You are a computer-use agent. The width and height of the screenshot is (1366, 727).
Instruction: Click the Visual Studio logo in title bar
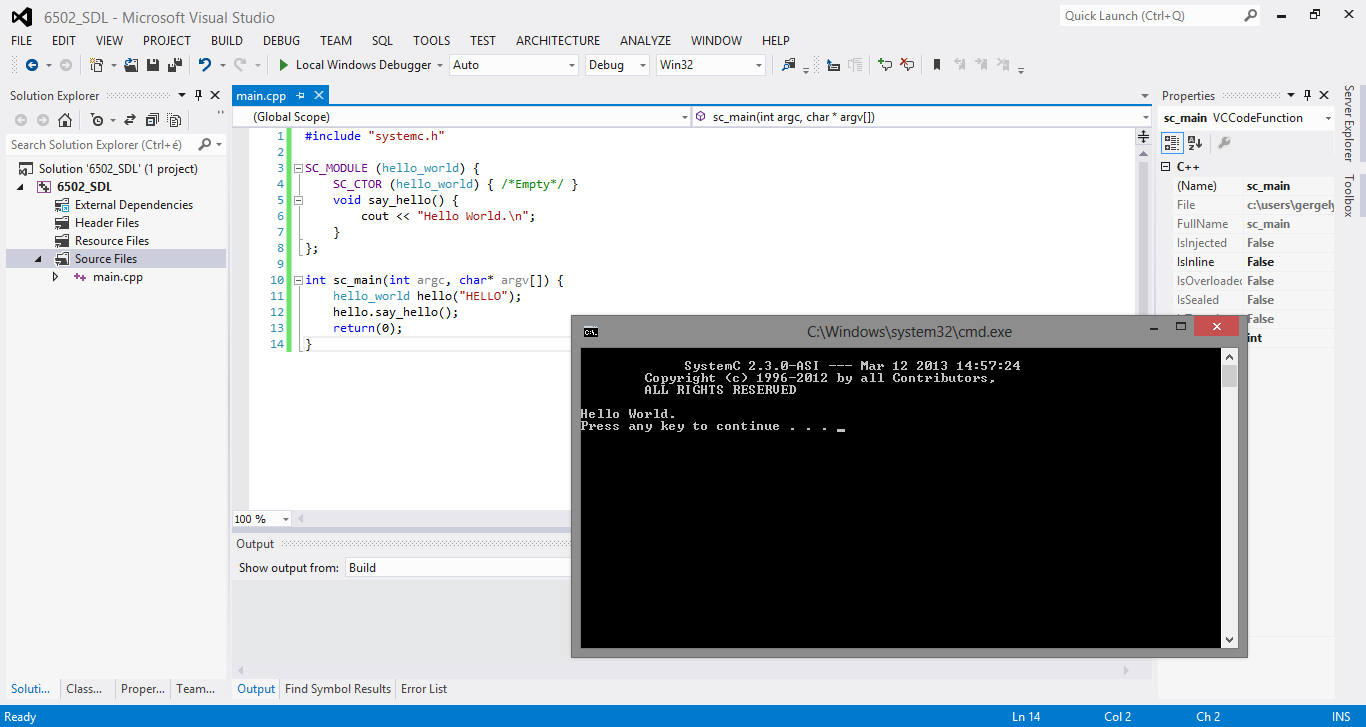pyautogui.click(x=21, y=17)
